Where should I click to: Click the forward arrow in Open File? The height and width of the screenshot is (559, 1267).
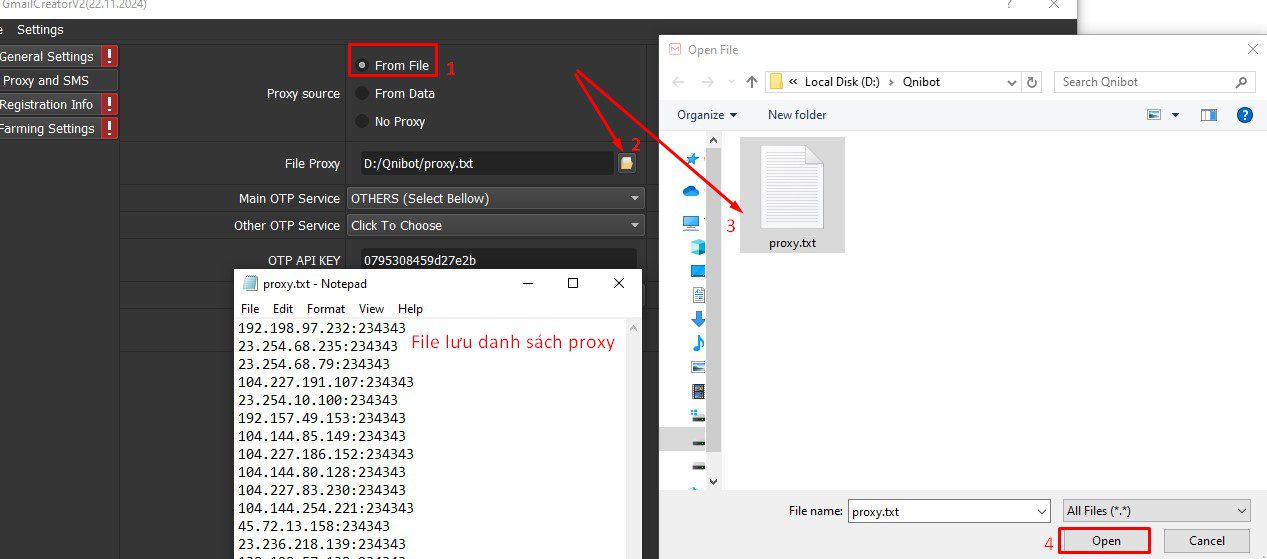[707, 82]
